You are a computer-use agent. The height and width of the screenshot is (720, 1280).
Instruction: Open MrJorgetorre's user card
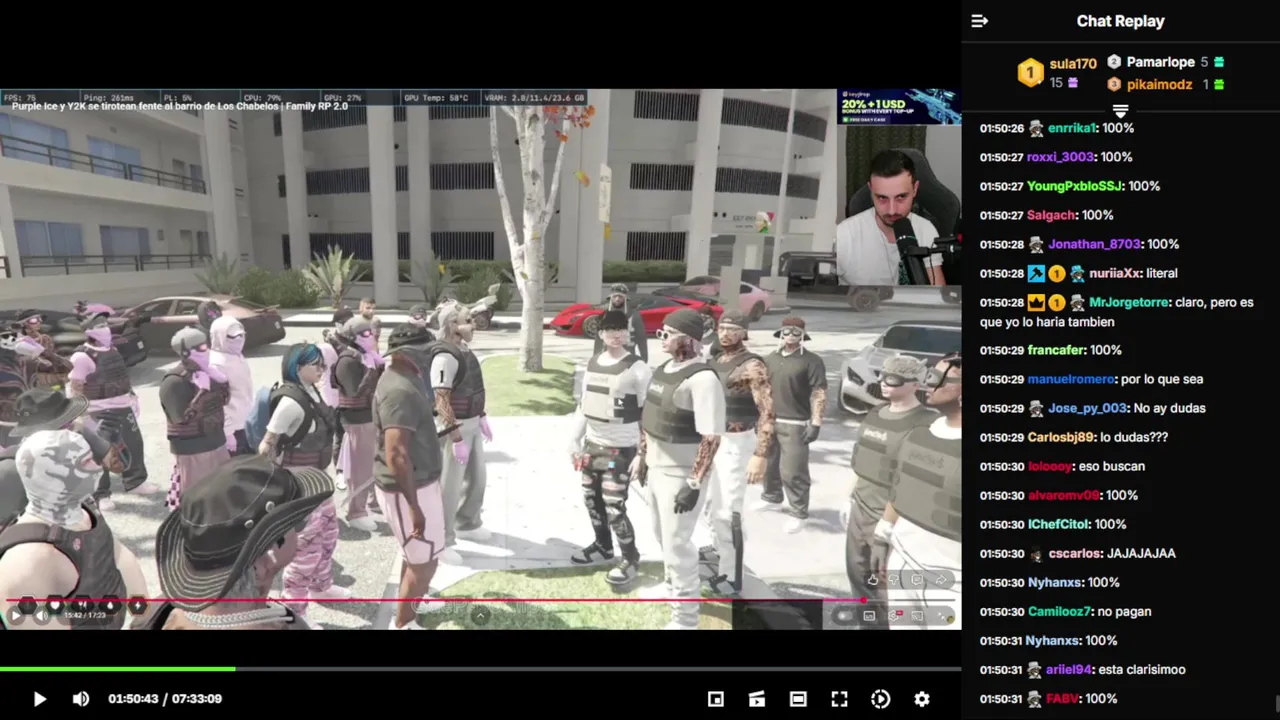coord(1129,302)
